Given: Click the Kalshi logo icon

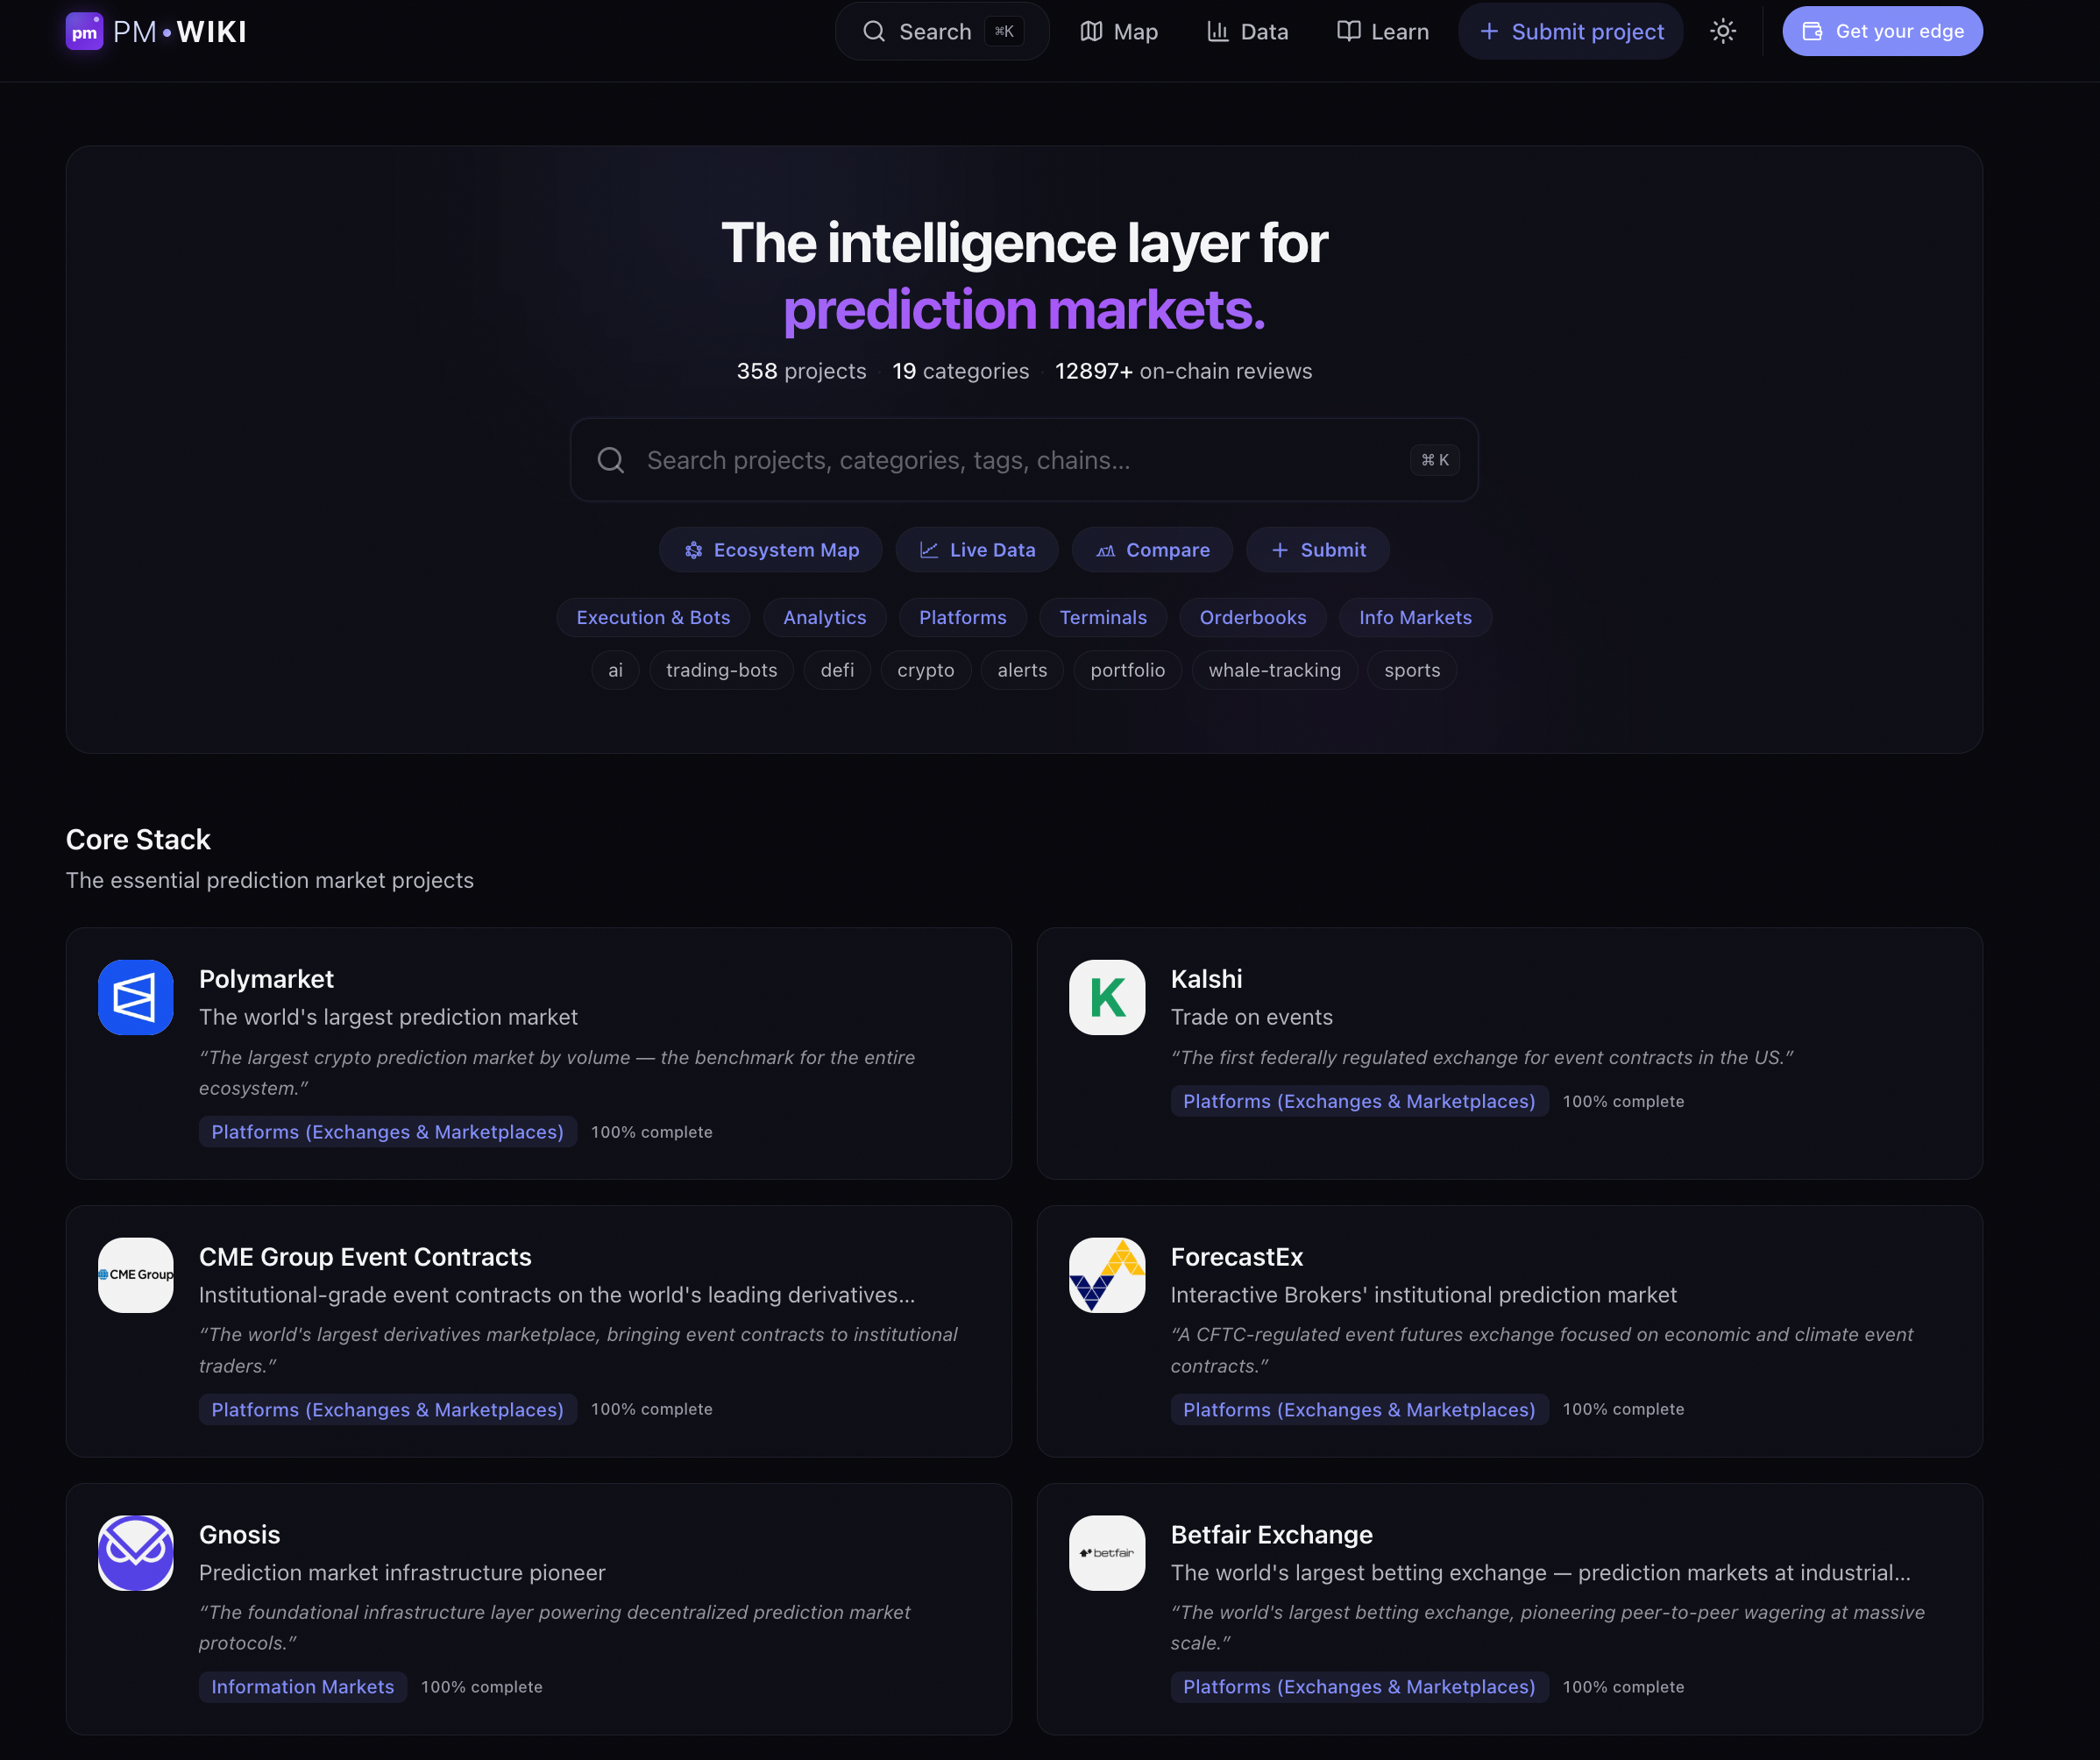Looking at the screenshot, I should pyautogui.click(x=1106, y=997).
